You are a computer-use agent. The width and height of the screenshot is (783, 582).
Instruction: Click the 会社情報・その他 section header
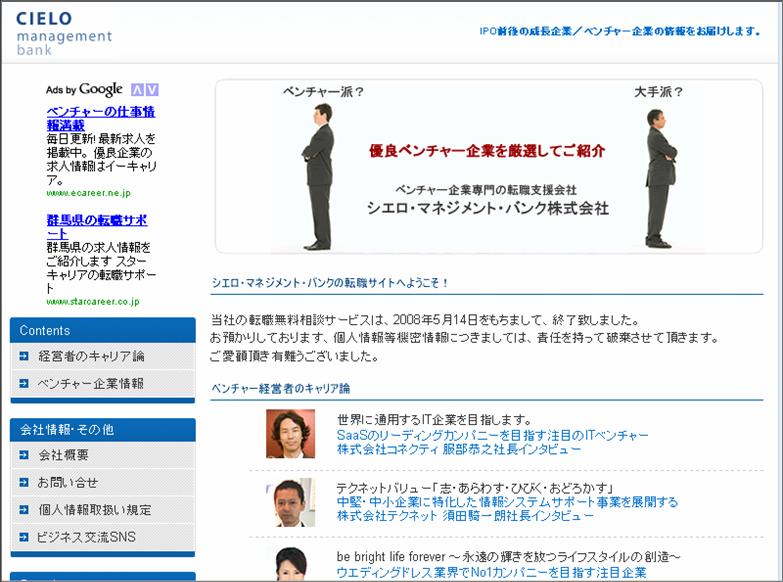click(102, 430)
